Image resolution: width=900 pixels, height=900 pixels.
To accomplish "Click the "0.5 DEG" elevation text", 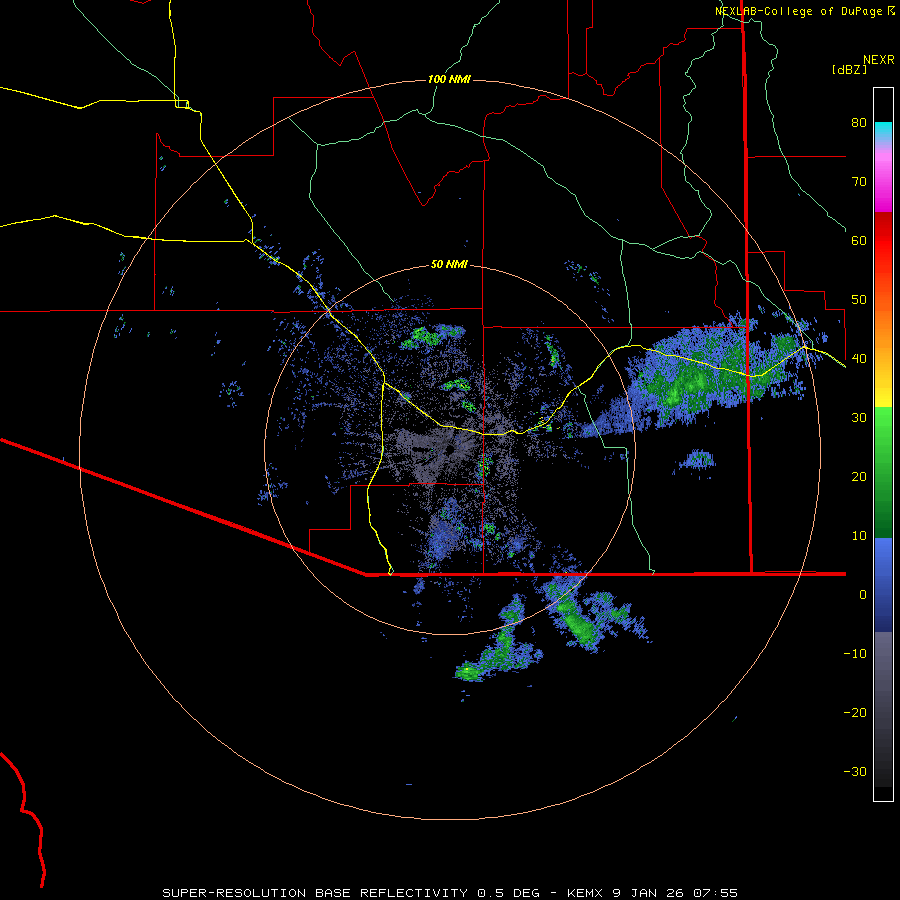I will coord(509,893).
